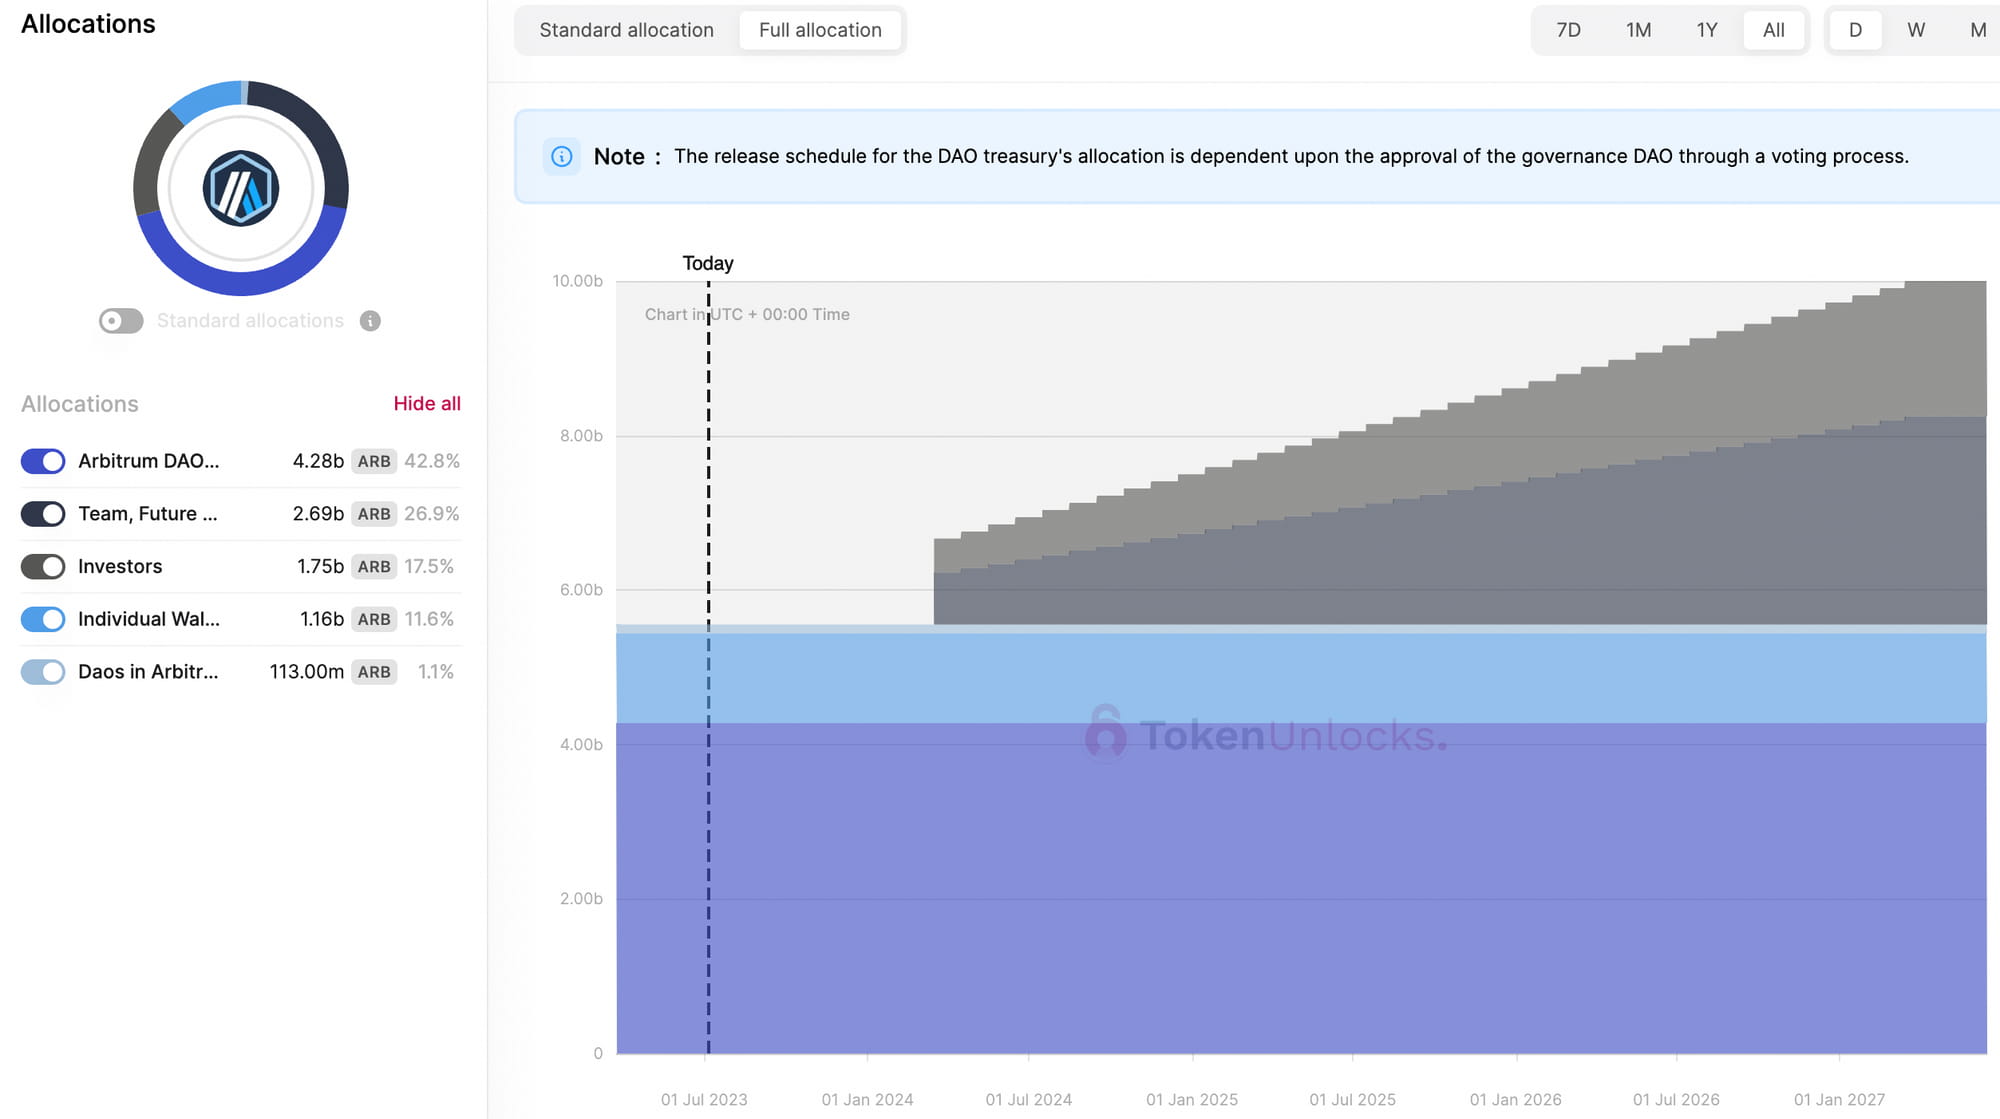This screenshot has height=1119, width=2000.
Task: Disable Daos in Arbitrum allocation toggle
Action: click(x=43, y=672)
